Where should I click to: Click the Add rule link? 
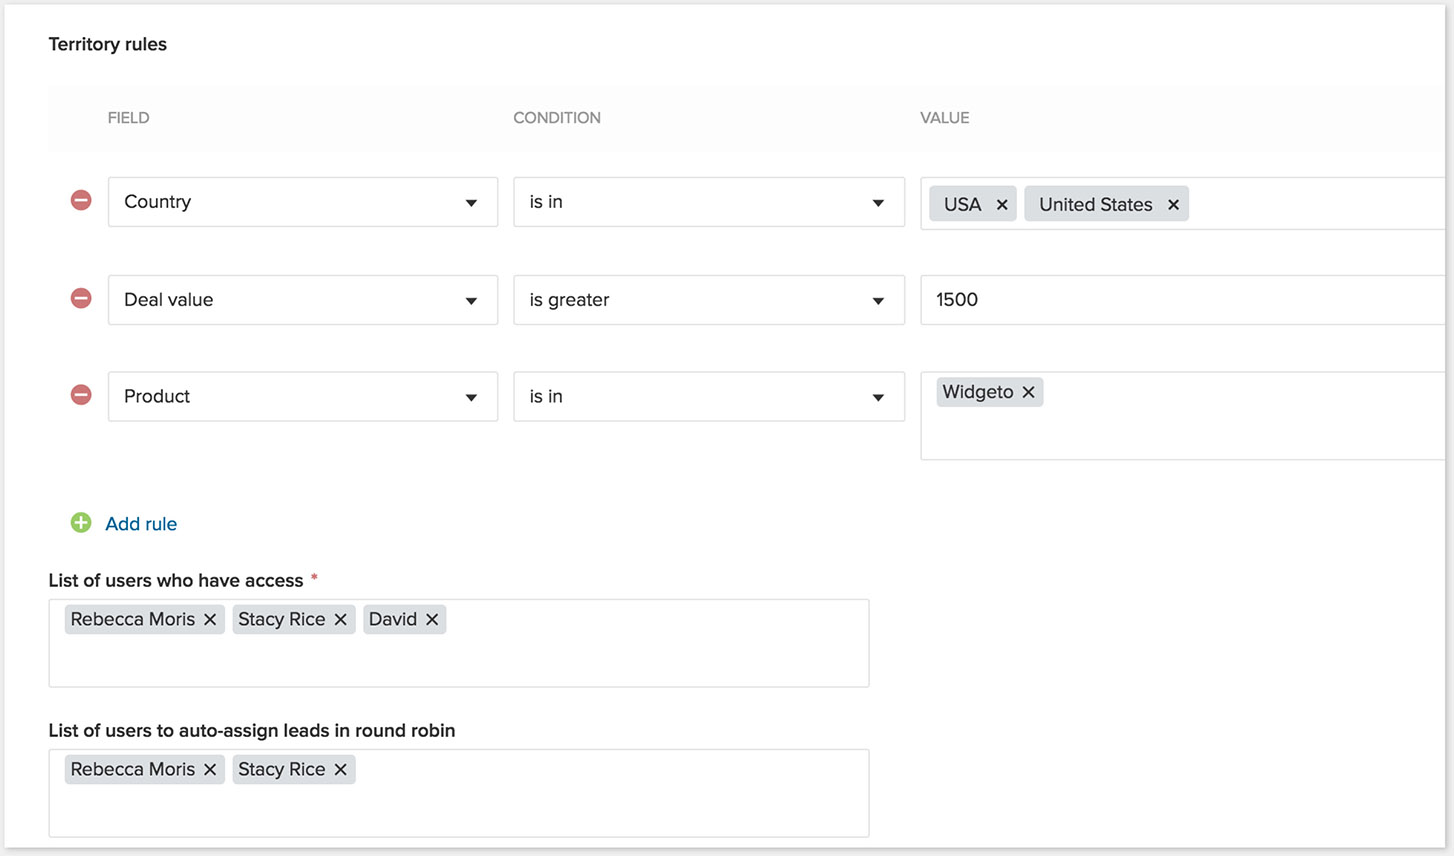pyautogui.click(x=141, y=524)
